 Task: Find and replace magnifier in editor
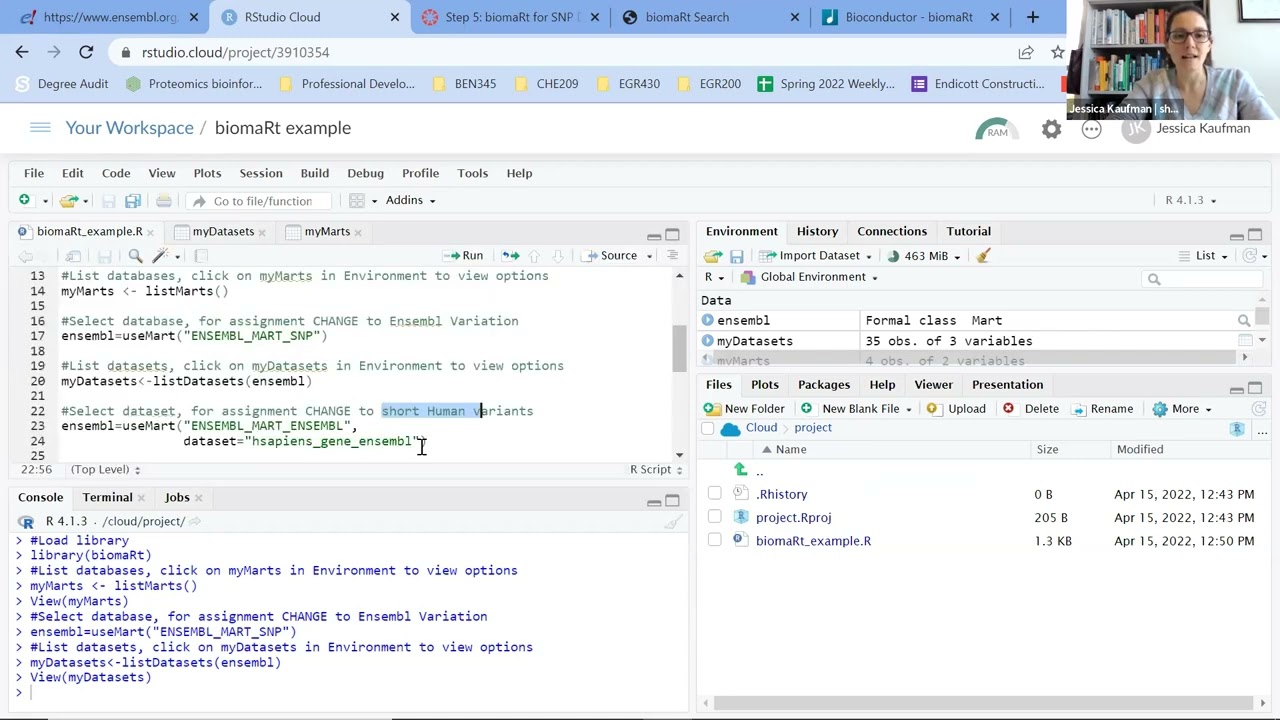(135, 256)
